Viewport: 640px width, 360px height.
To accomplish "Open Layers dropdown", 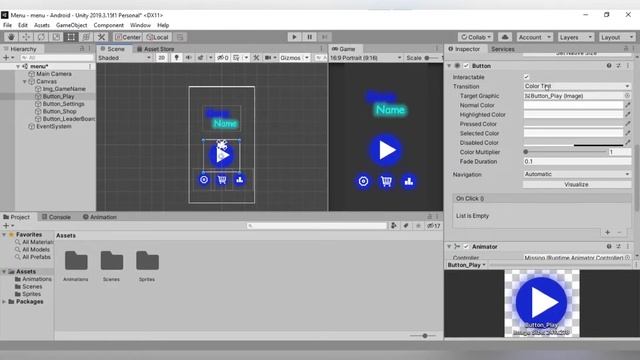I will tap(576, 37).
